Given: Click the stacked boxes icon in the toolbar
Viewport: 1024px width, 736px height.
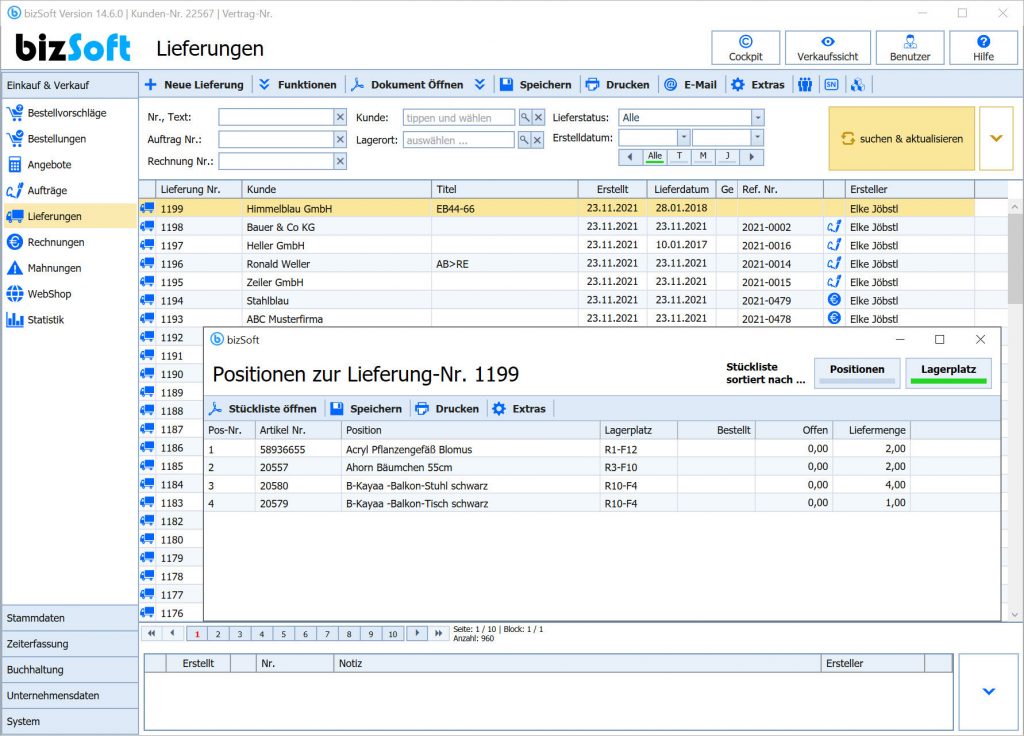Looking at the screenshot, I should point(857,85).
